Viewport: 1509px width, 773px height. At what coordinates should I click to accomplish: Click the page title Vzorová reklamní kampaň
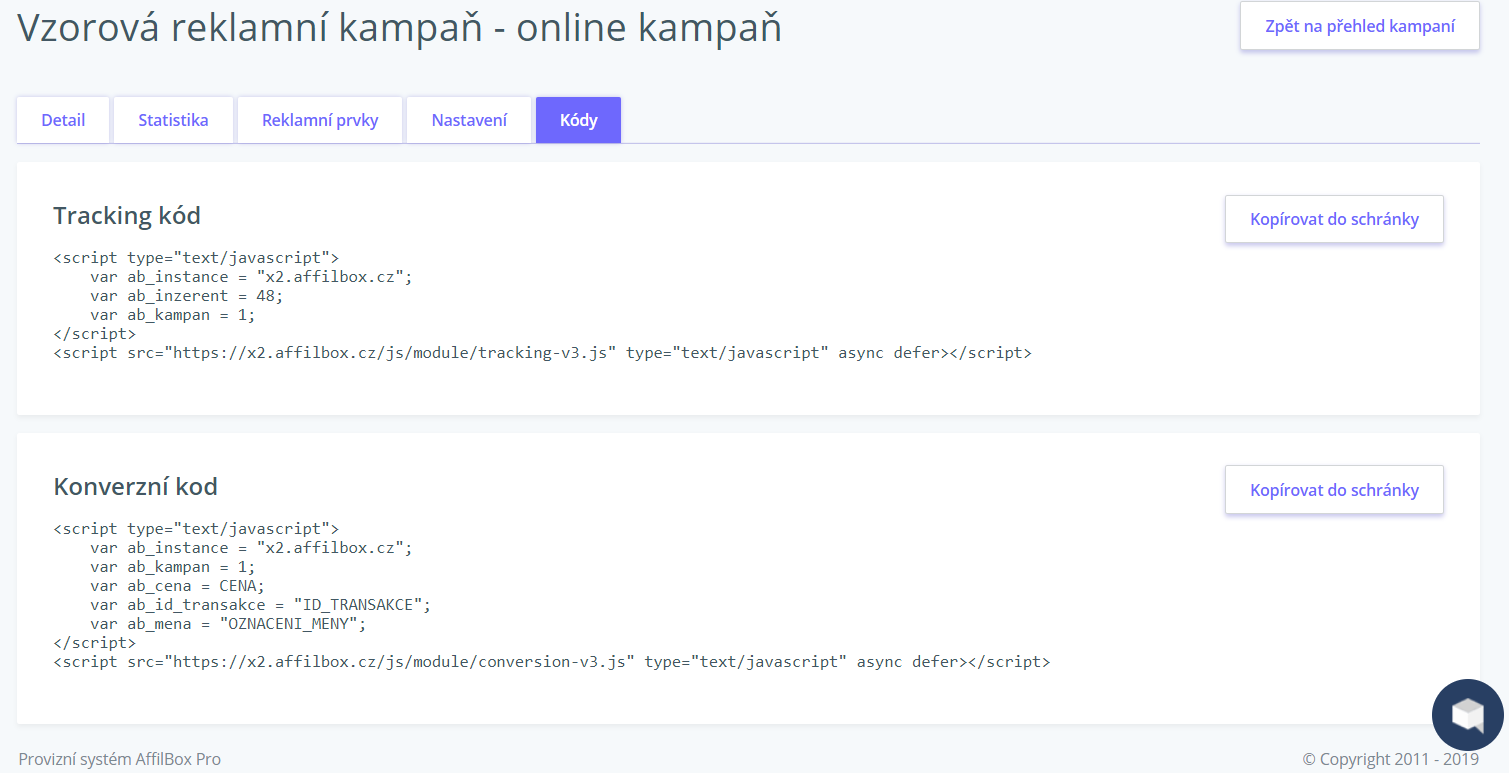pos(400,28)
